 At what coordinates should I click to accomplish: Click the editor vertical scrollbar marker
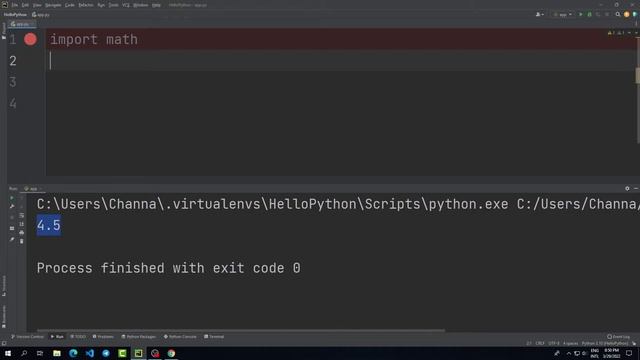tap(638, 76)
